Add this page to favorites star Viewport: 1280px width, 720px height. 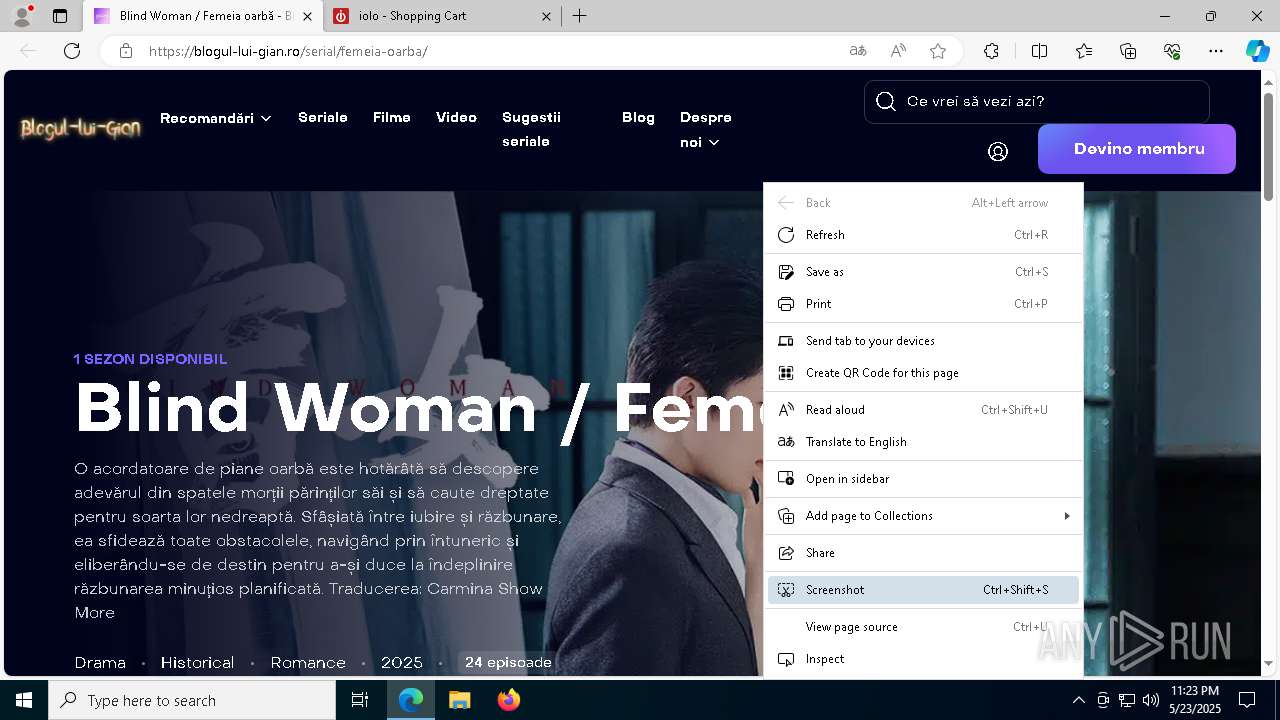tap(938, 51)
